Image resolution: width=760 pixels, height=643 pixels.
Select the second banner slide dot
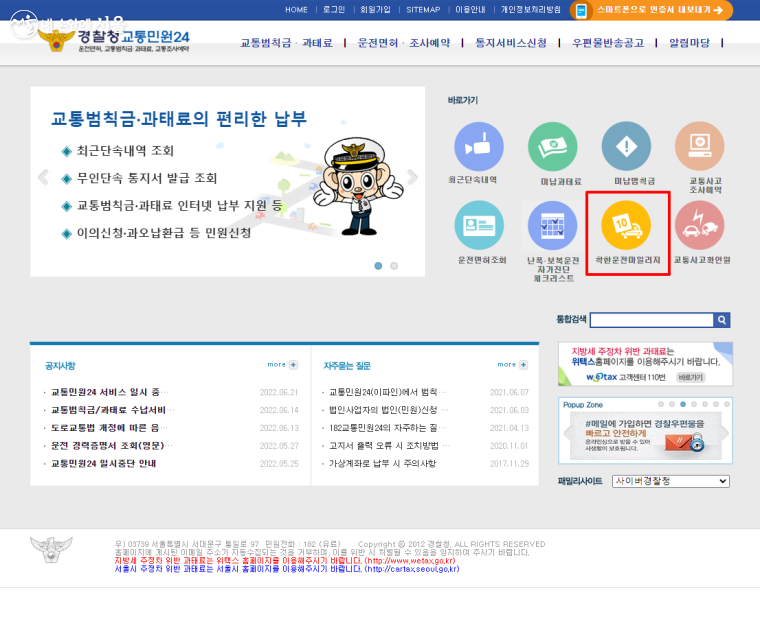coord(394,266)
